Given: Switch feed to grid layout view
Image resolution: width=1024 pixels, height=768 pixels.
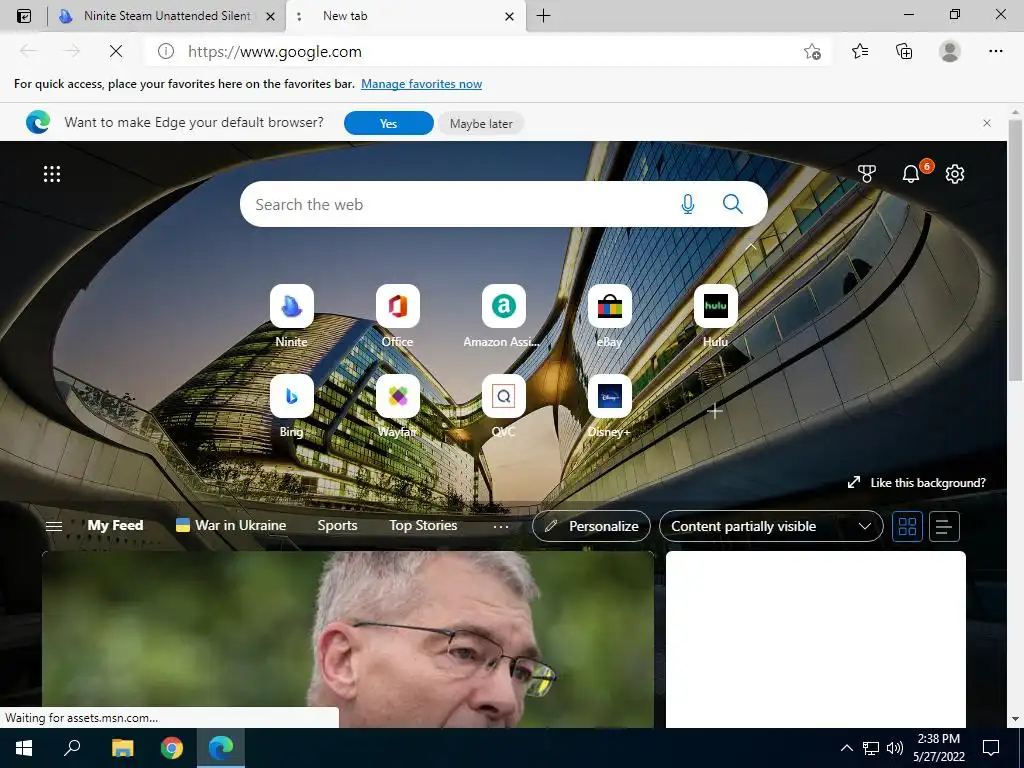Looking at the screenshot, I should 907,526.
